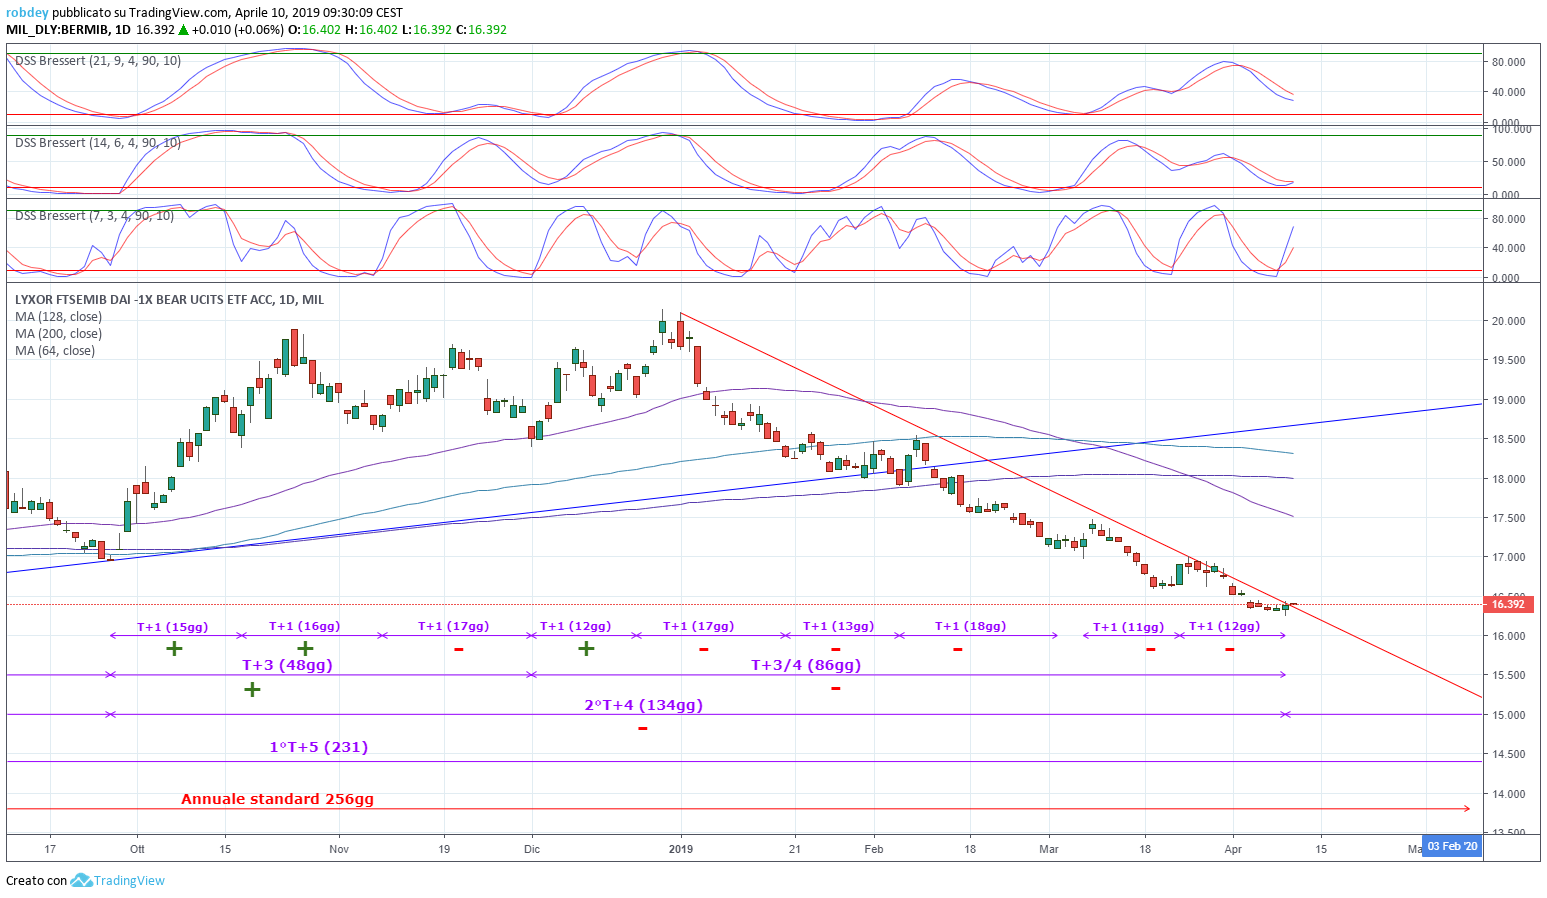The height and width of the screenshot is (898, 1547).
Task: Select the MA (200, close) legend entry
Action: [58, 334]
